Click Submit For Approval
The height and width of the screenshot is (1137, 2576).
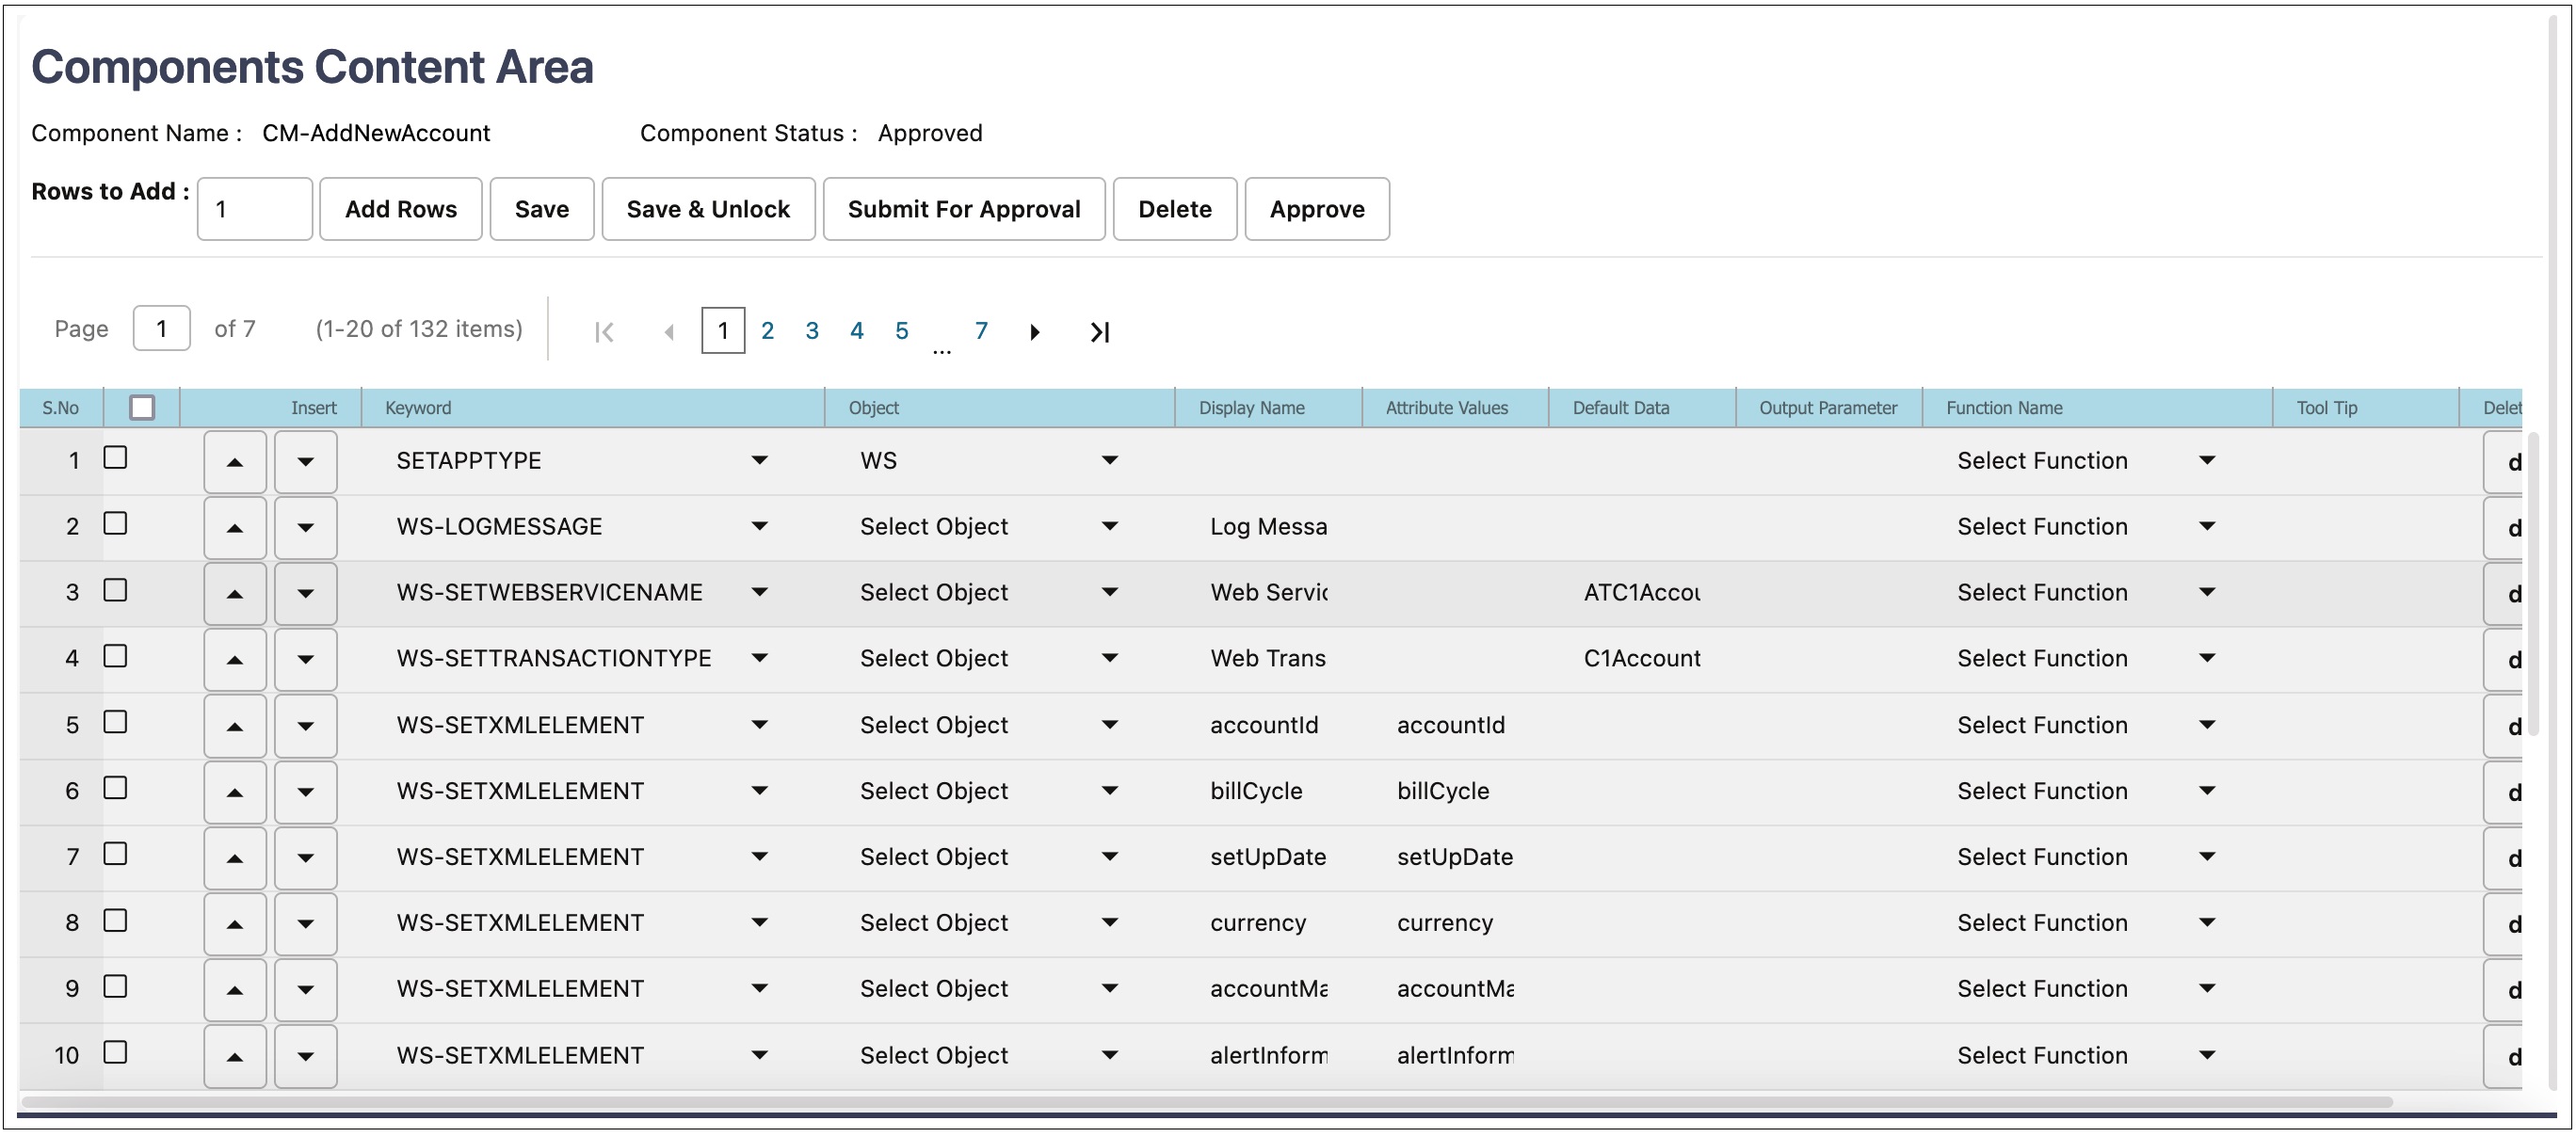point(964,209)
